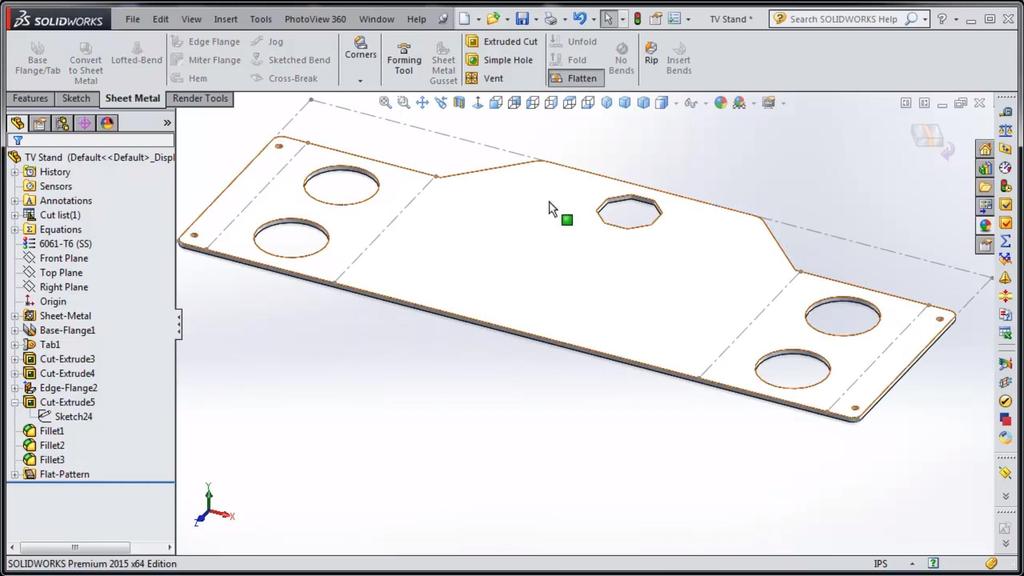This screenshot has width=1024, height=576.
Task: Click the Section View icon
Action: click(459, 103)
